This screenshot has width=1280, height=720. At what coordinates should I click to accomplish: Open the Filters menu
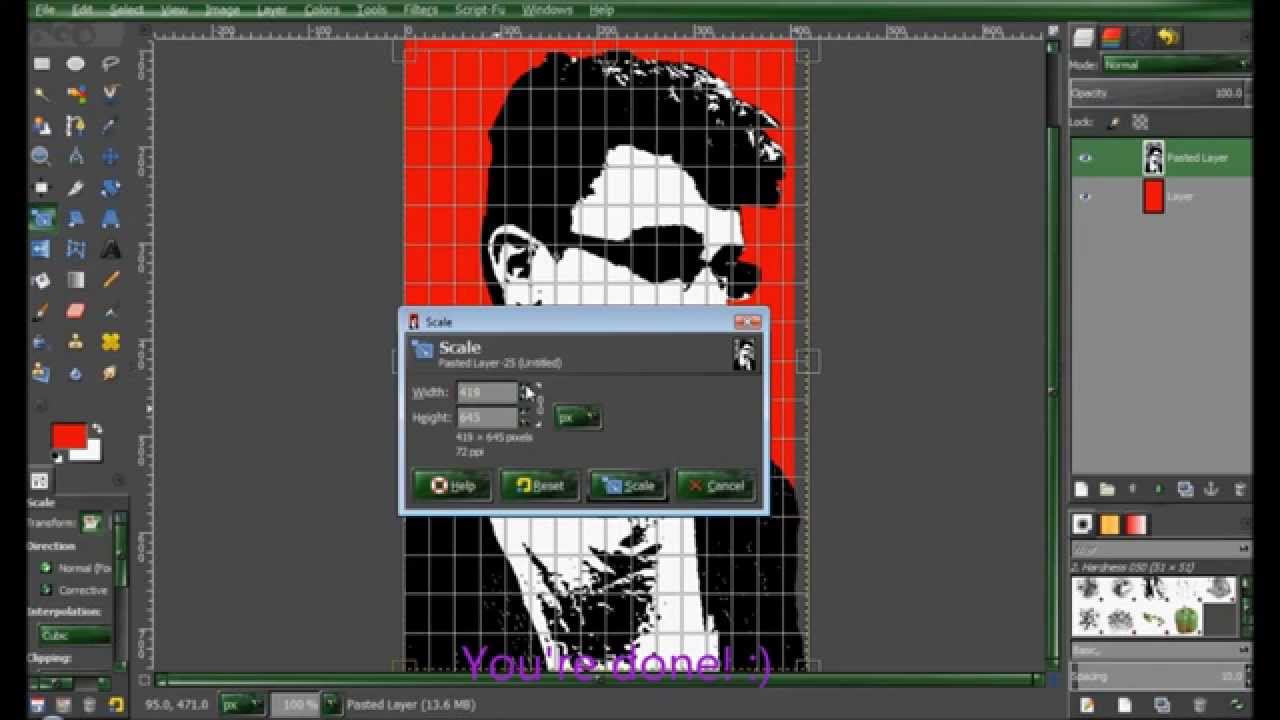(421, 10)
